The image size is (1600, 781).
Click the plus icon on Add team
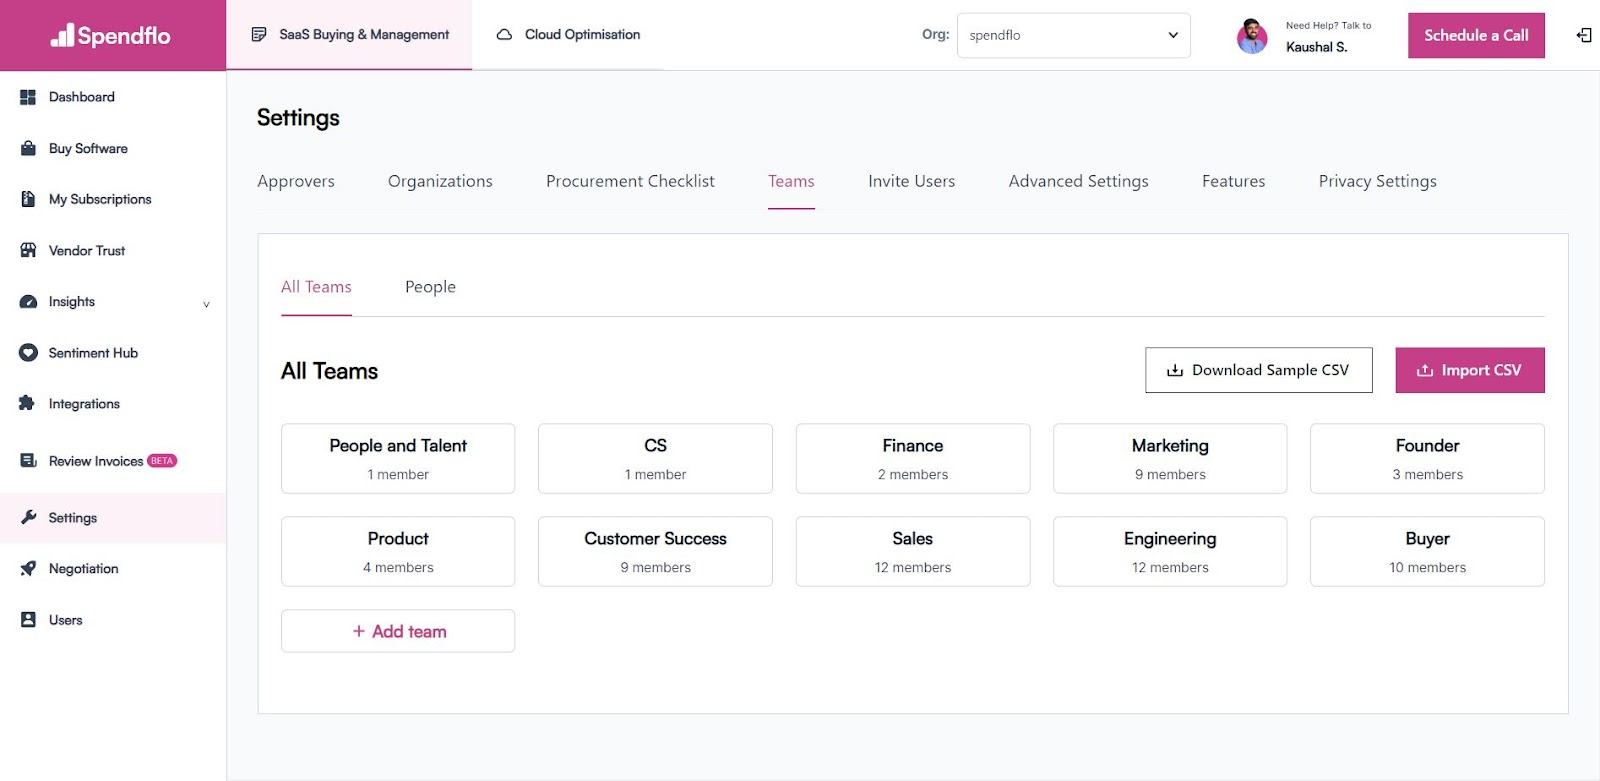tap(358, 631)
